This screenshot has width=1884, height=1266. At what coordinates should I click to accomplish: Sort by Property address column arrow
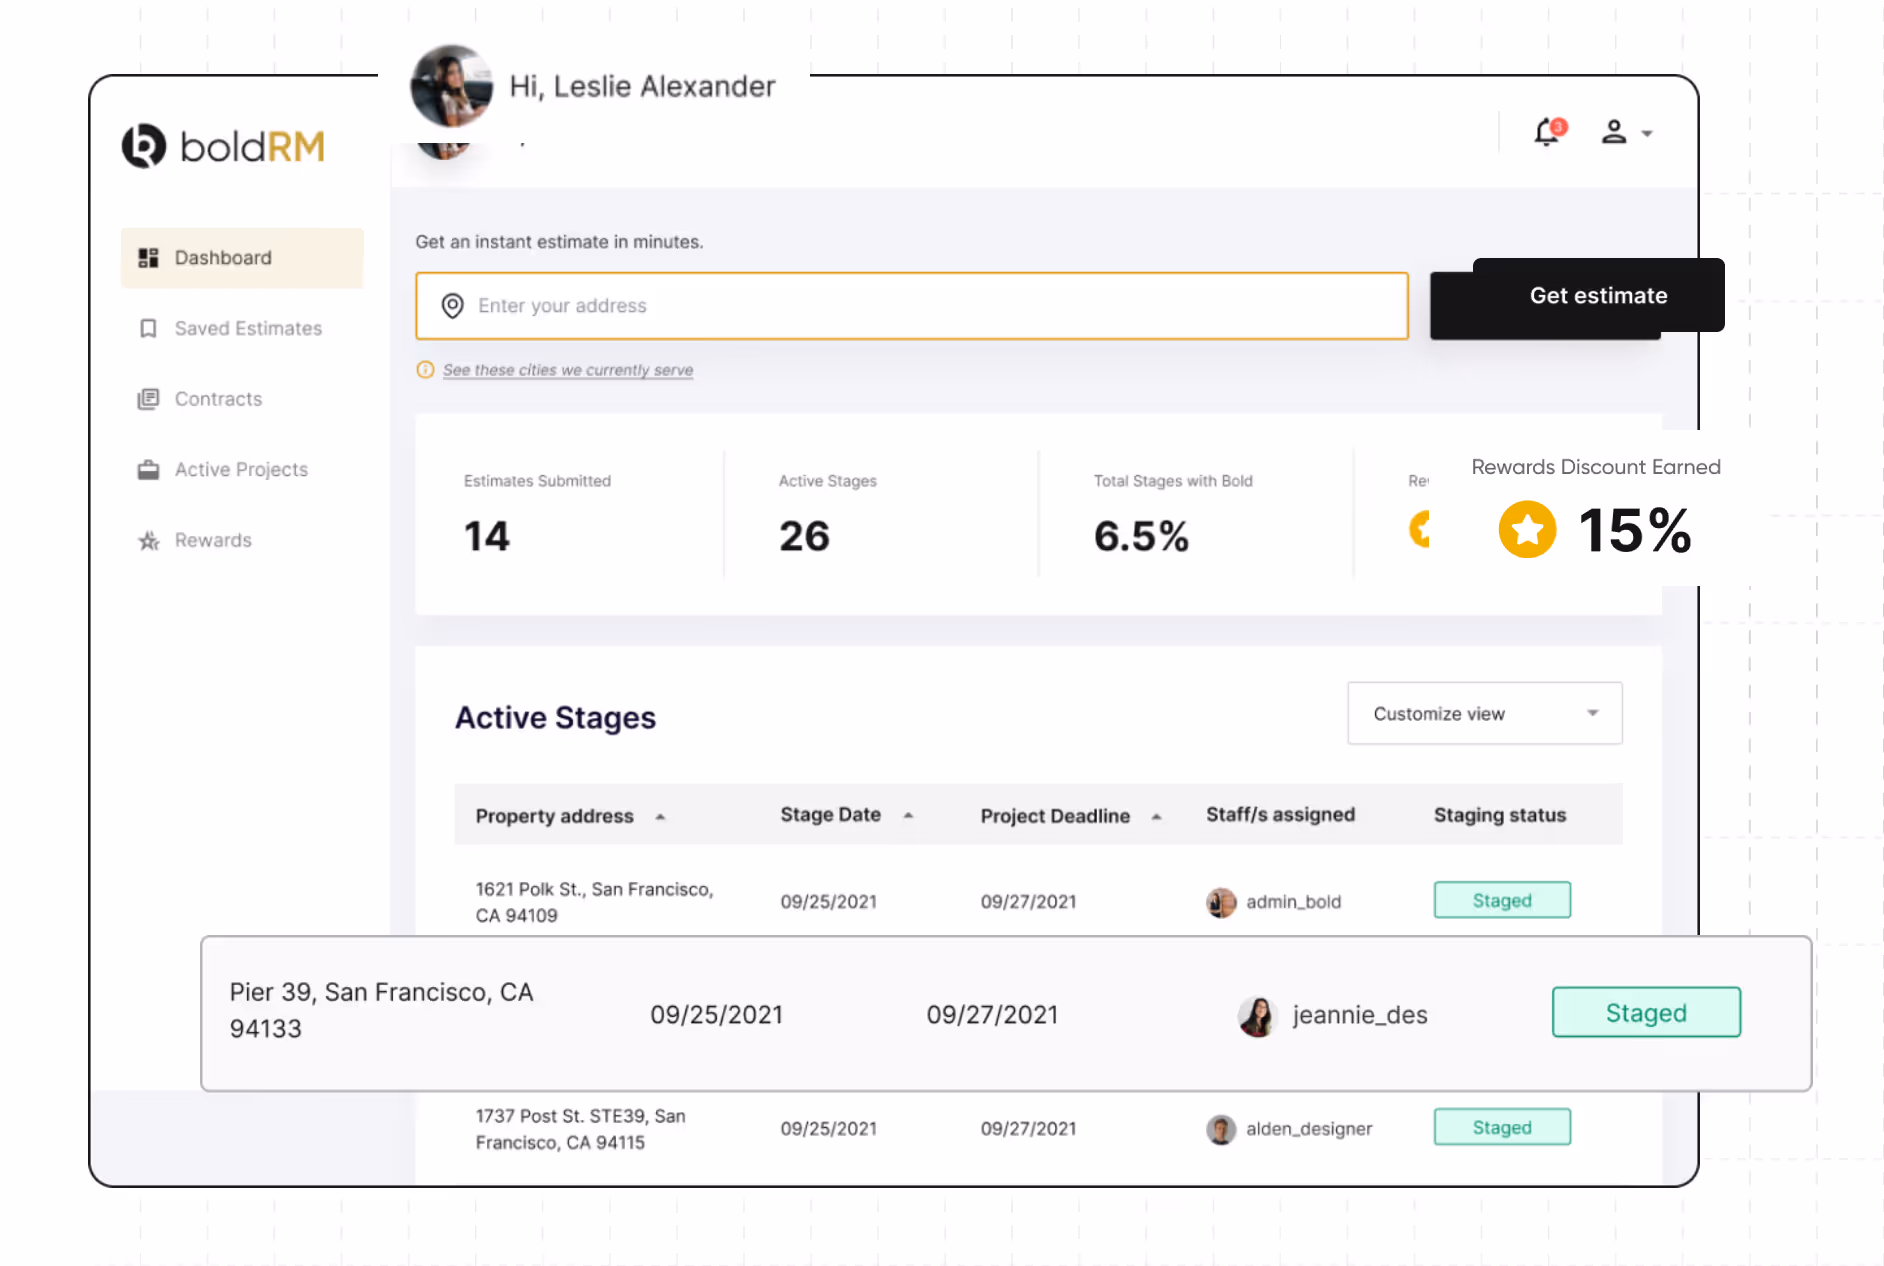coord(660,817)
